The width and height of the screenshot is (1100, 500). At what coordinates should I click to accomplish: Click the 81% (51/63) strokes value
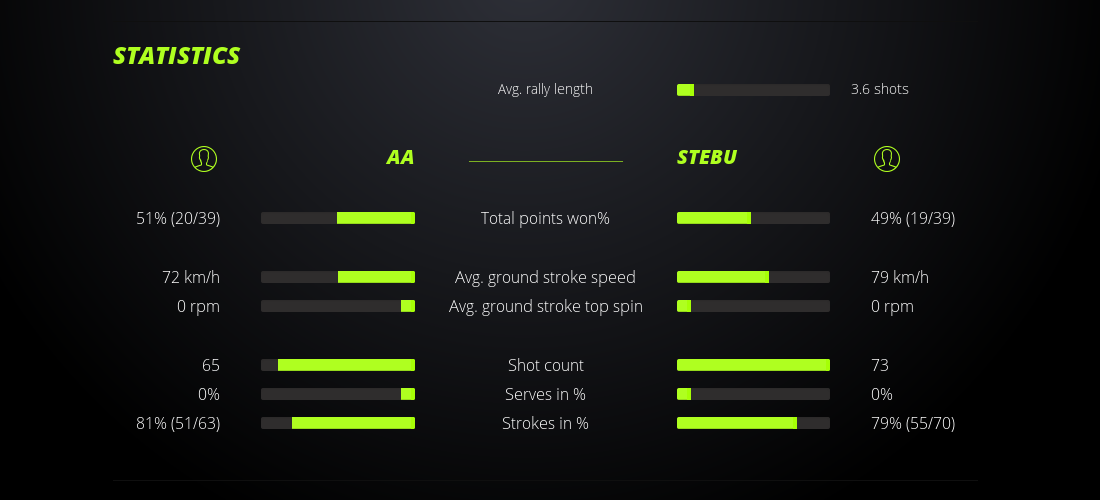pyautogui.click(x=178, y=423)
